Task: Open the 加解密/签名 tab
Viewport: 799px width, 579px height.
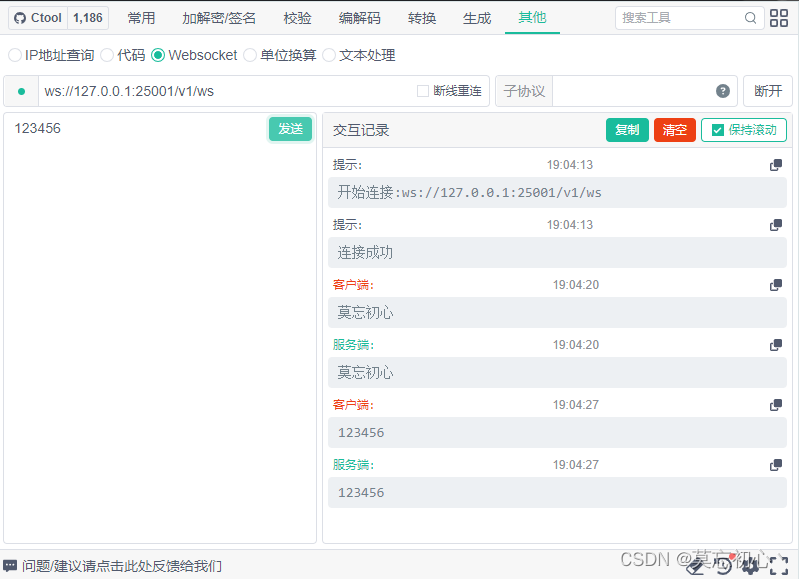Action: tap(219, 18)
